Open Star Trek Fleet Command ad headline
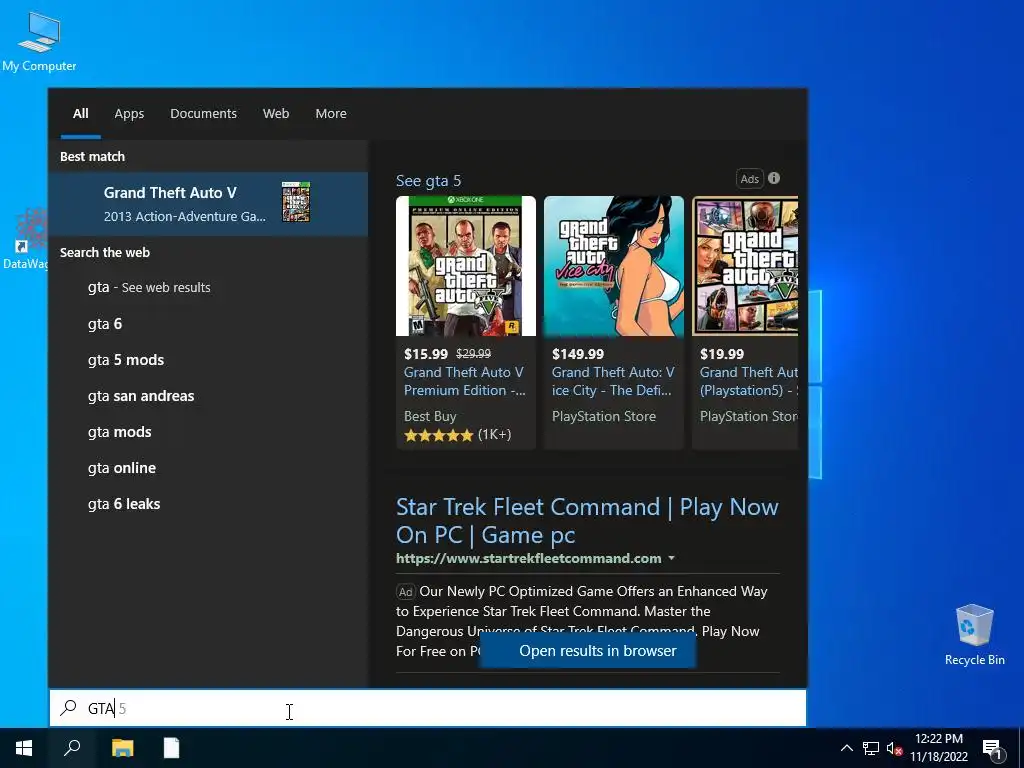Screen dimensions: 1024x768 [x=587, y=520]
